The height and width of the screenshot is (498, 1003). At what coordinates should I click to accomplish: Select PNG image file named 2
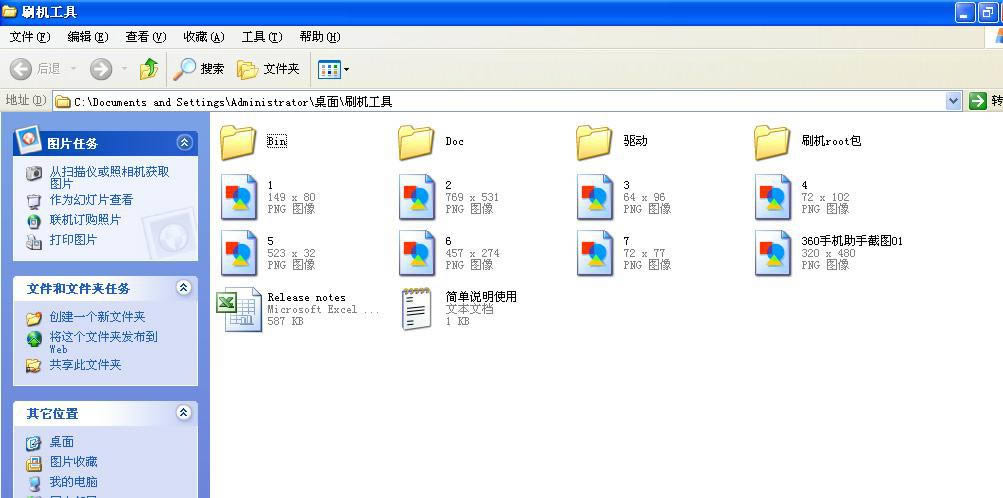coord(416,197)
